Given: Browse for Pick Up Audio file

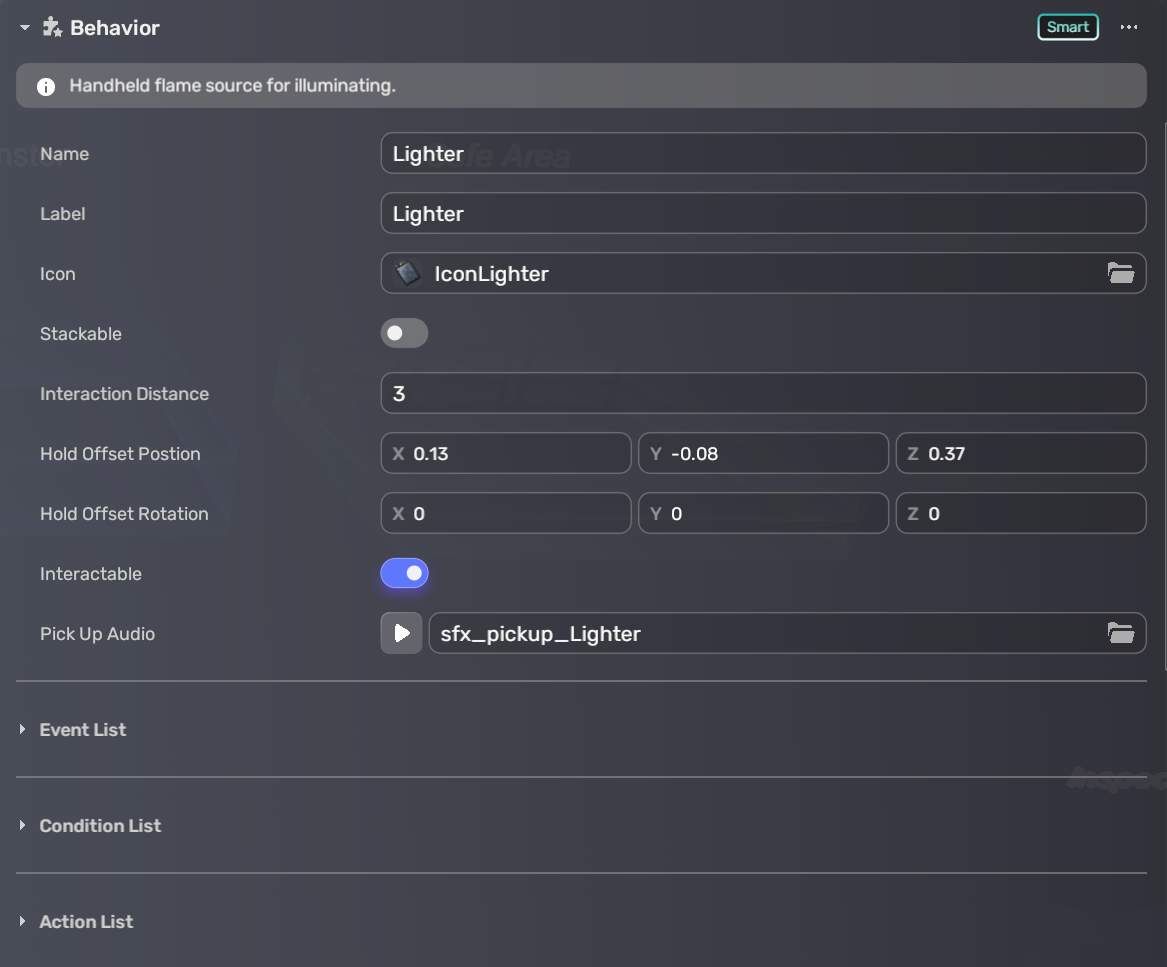Looking at the screenshot, I should tap(1120, 633).
